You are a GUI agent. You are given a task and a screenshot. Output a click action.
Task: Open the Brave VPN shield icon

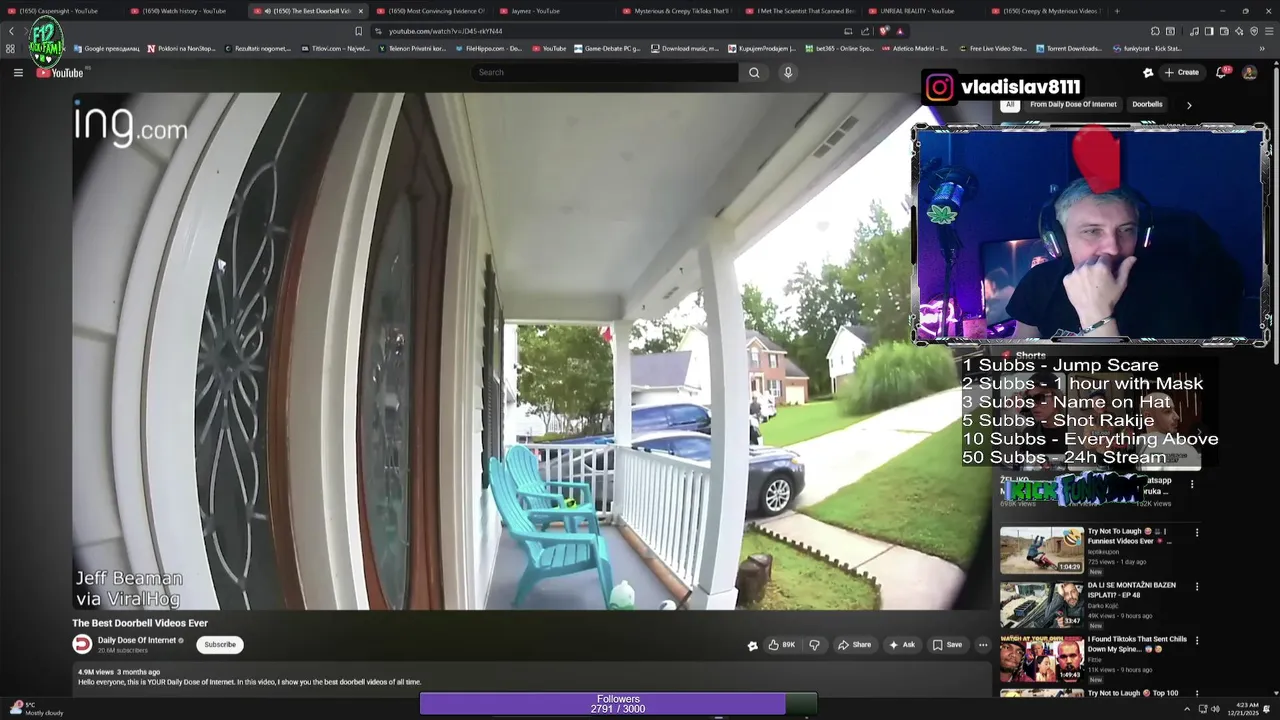(x=1254, y=31)
